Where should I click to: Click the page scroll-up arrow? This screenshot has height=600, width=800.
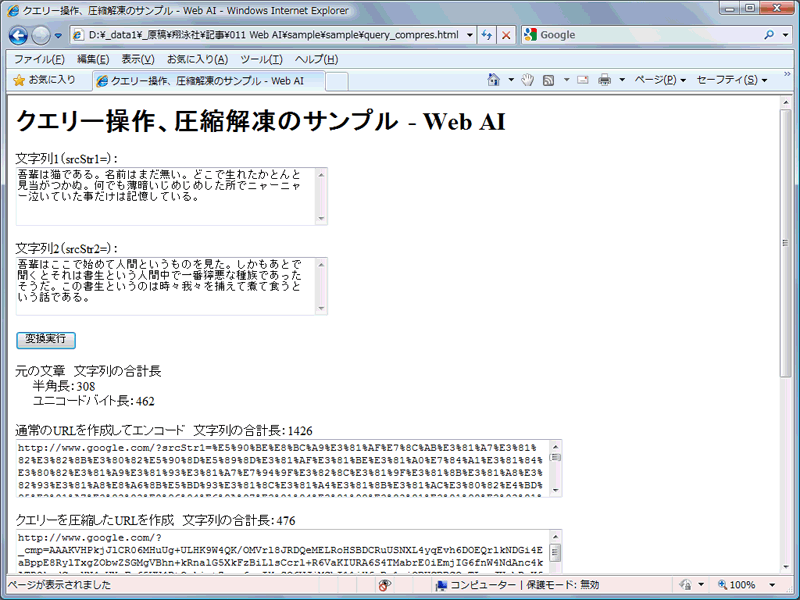[785, 103]
